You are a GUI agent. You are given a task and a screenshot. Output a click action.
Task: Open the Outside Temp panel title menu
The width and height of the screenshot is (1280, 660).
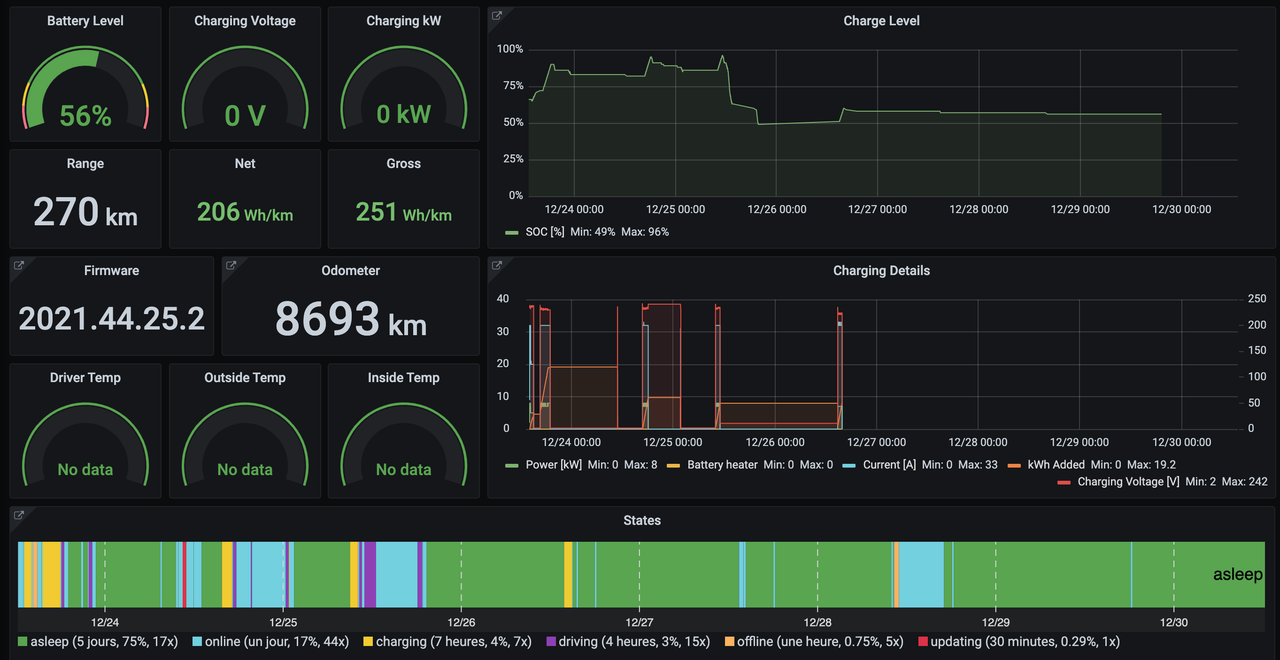tap(245, 378)
